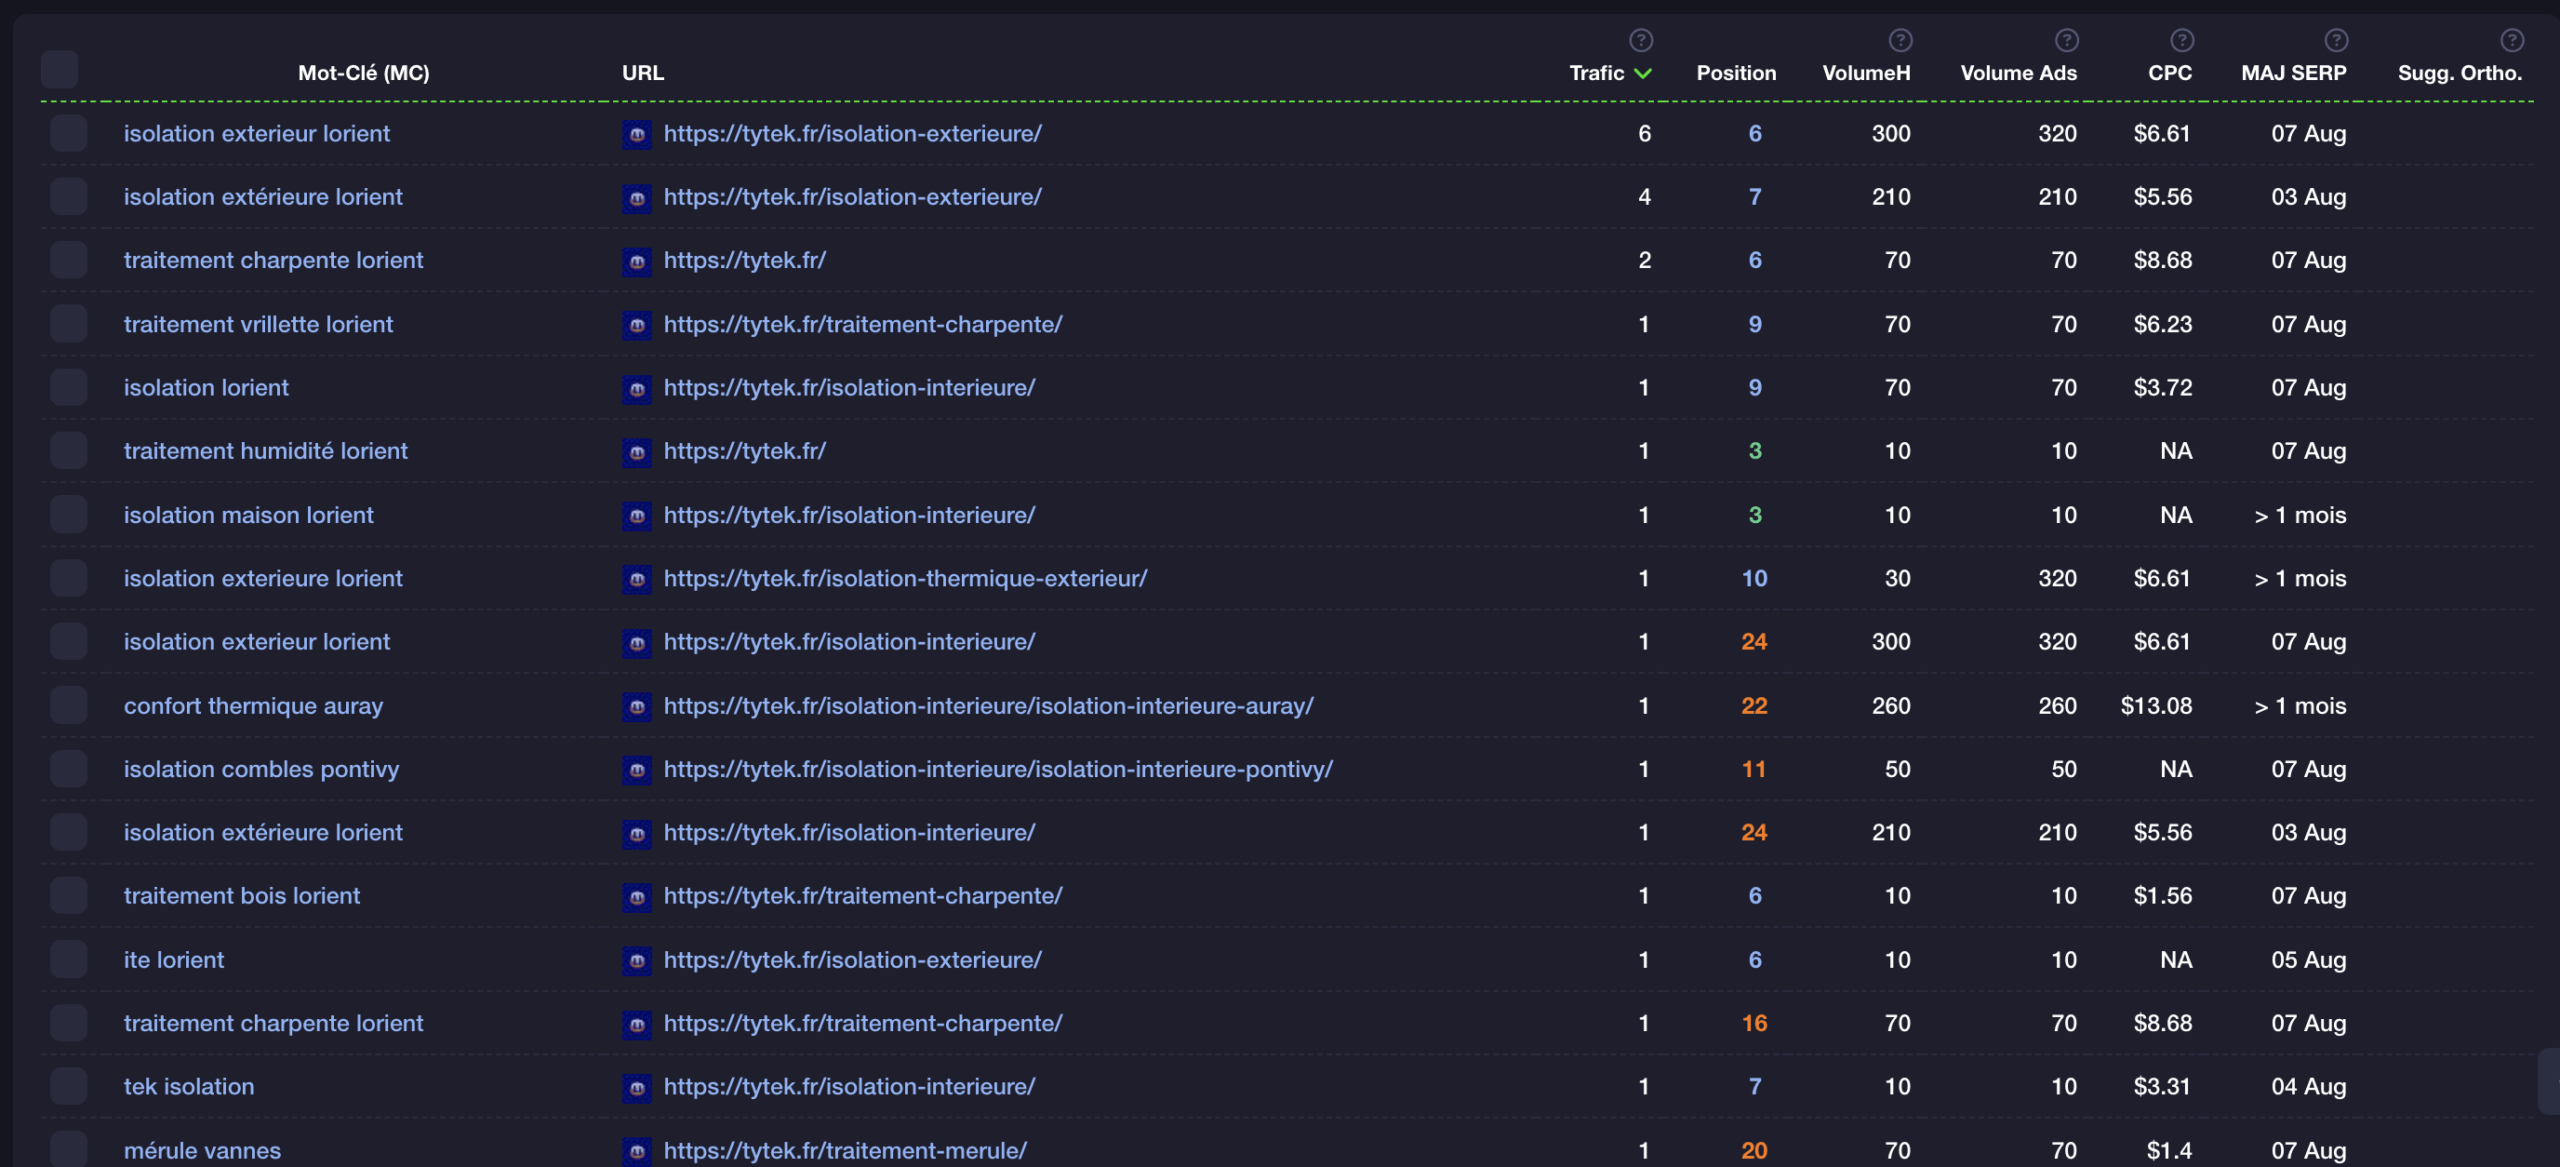Open the traitement-merule URL link

(845, 1150)
